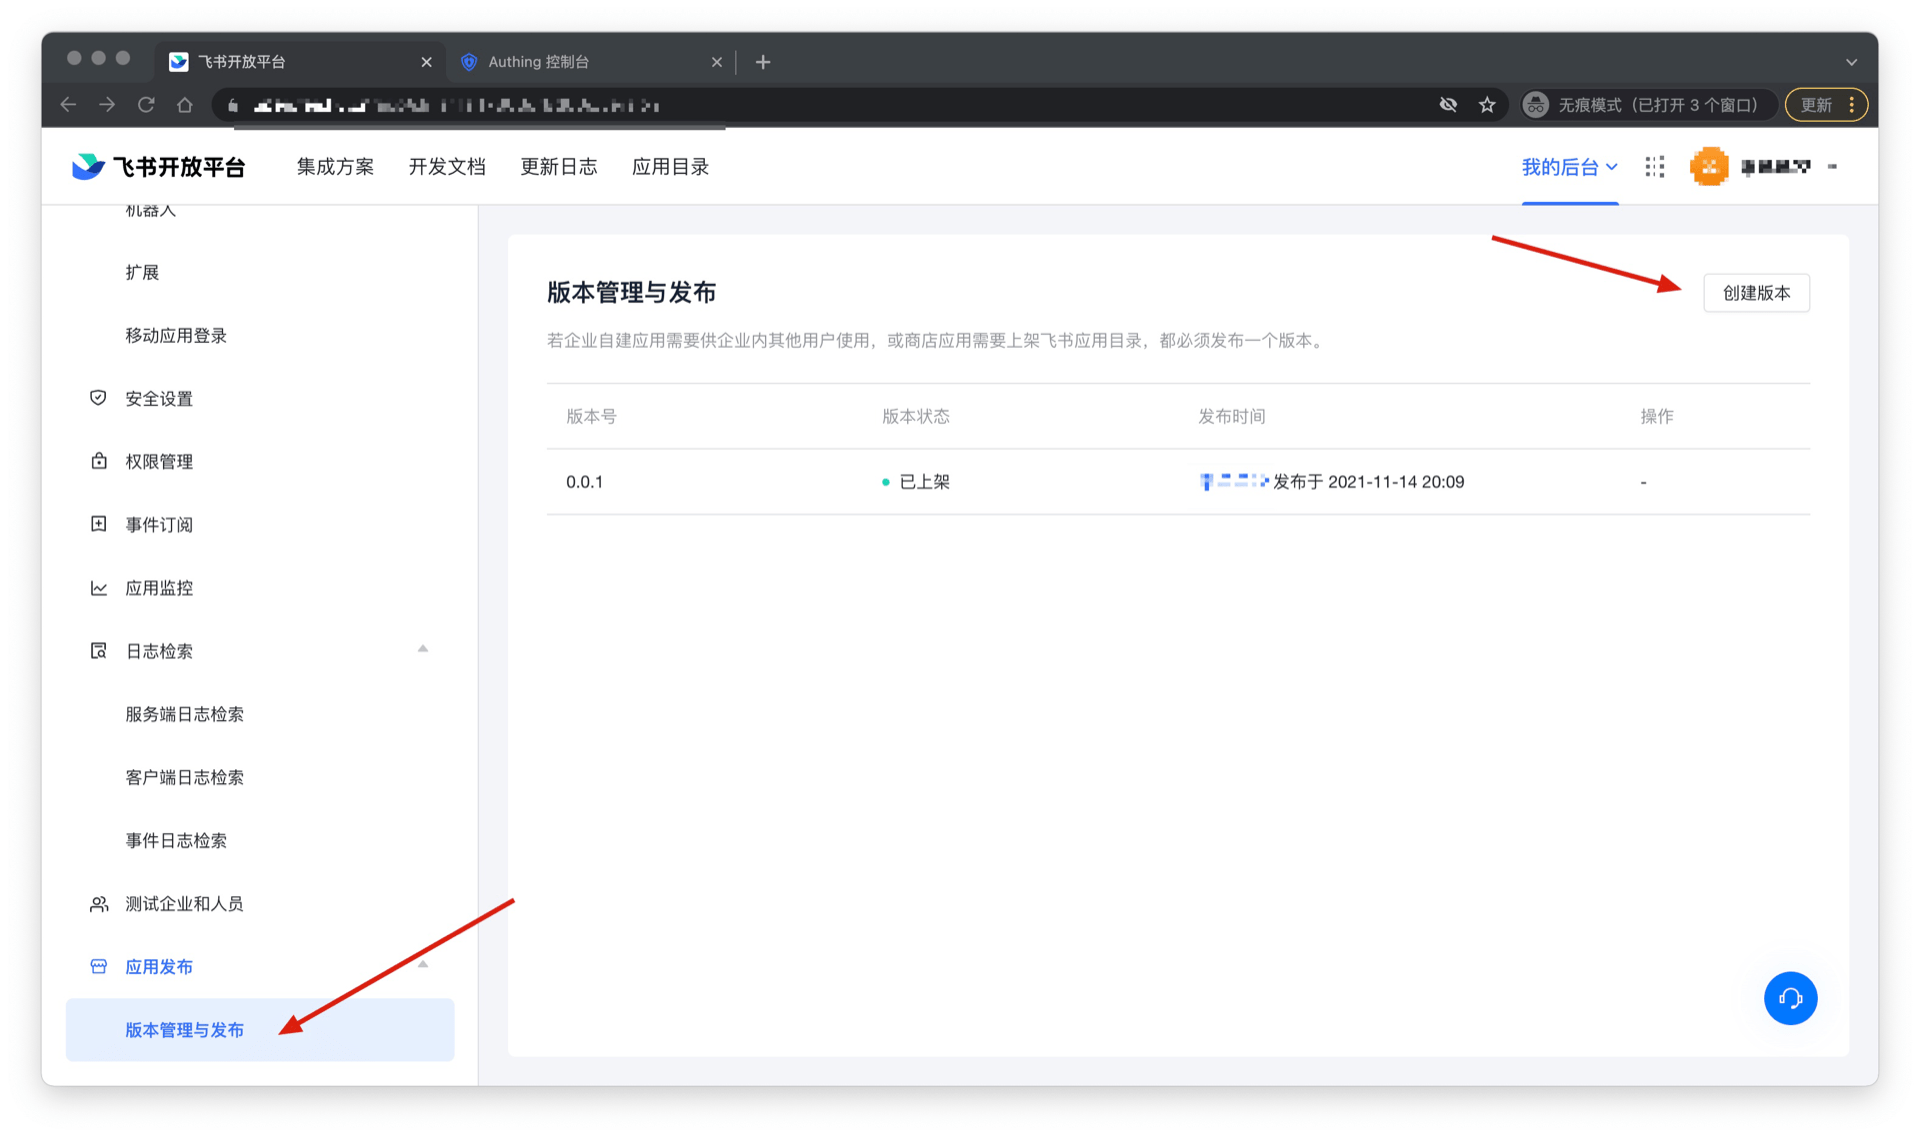Bookmark page with star icon
This screenshot has height=1137, width=1920.
(1487, 105)
